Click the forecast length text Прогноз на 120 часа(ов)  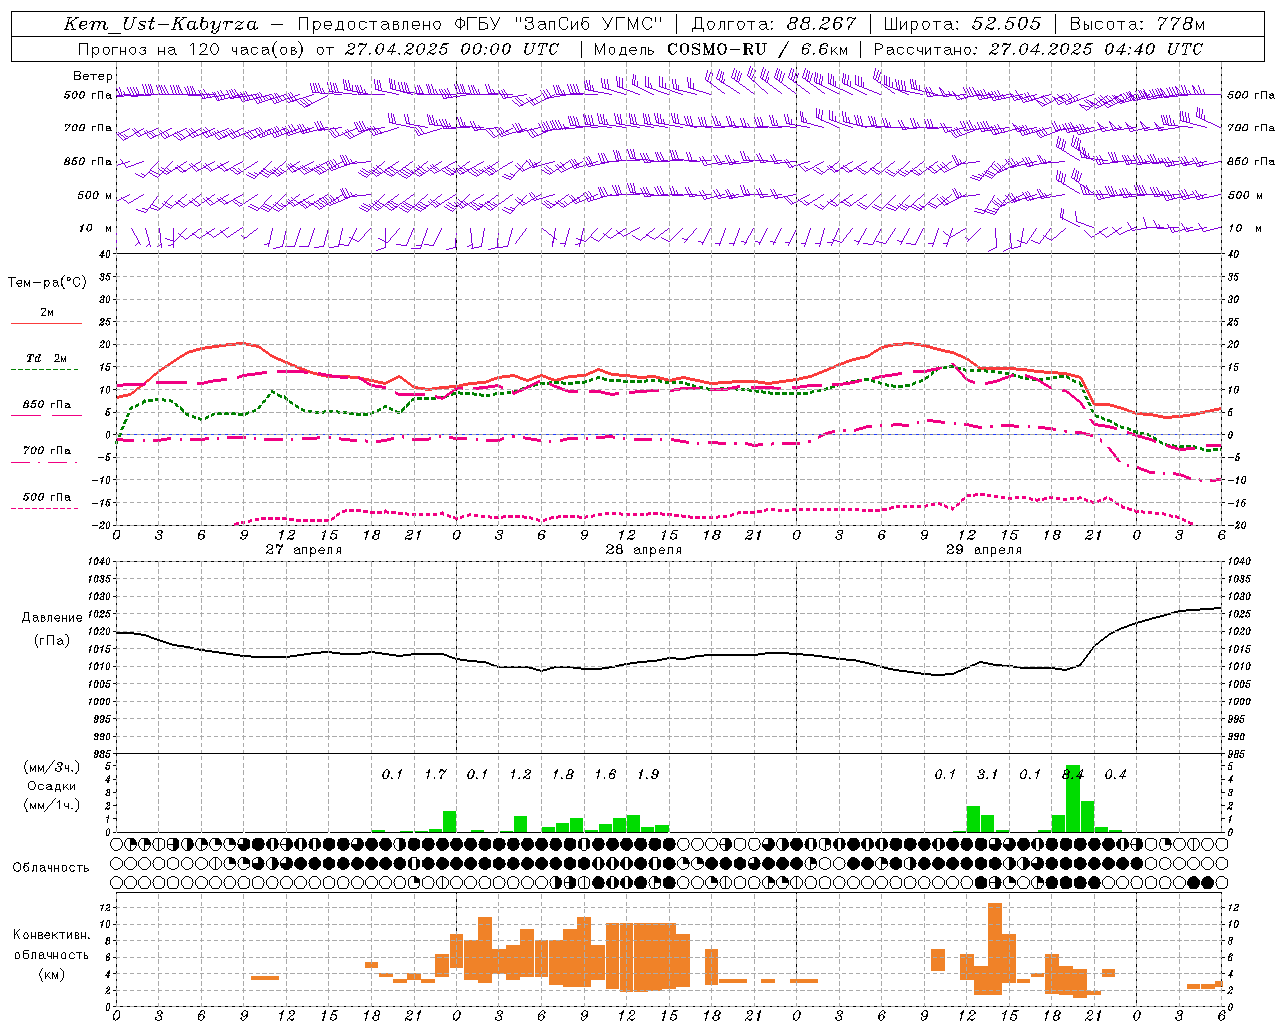(192, 49)
